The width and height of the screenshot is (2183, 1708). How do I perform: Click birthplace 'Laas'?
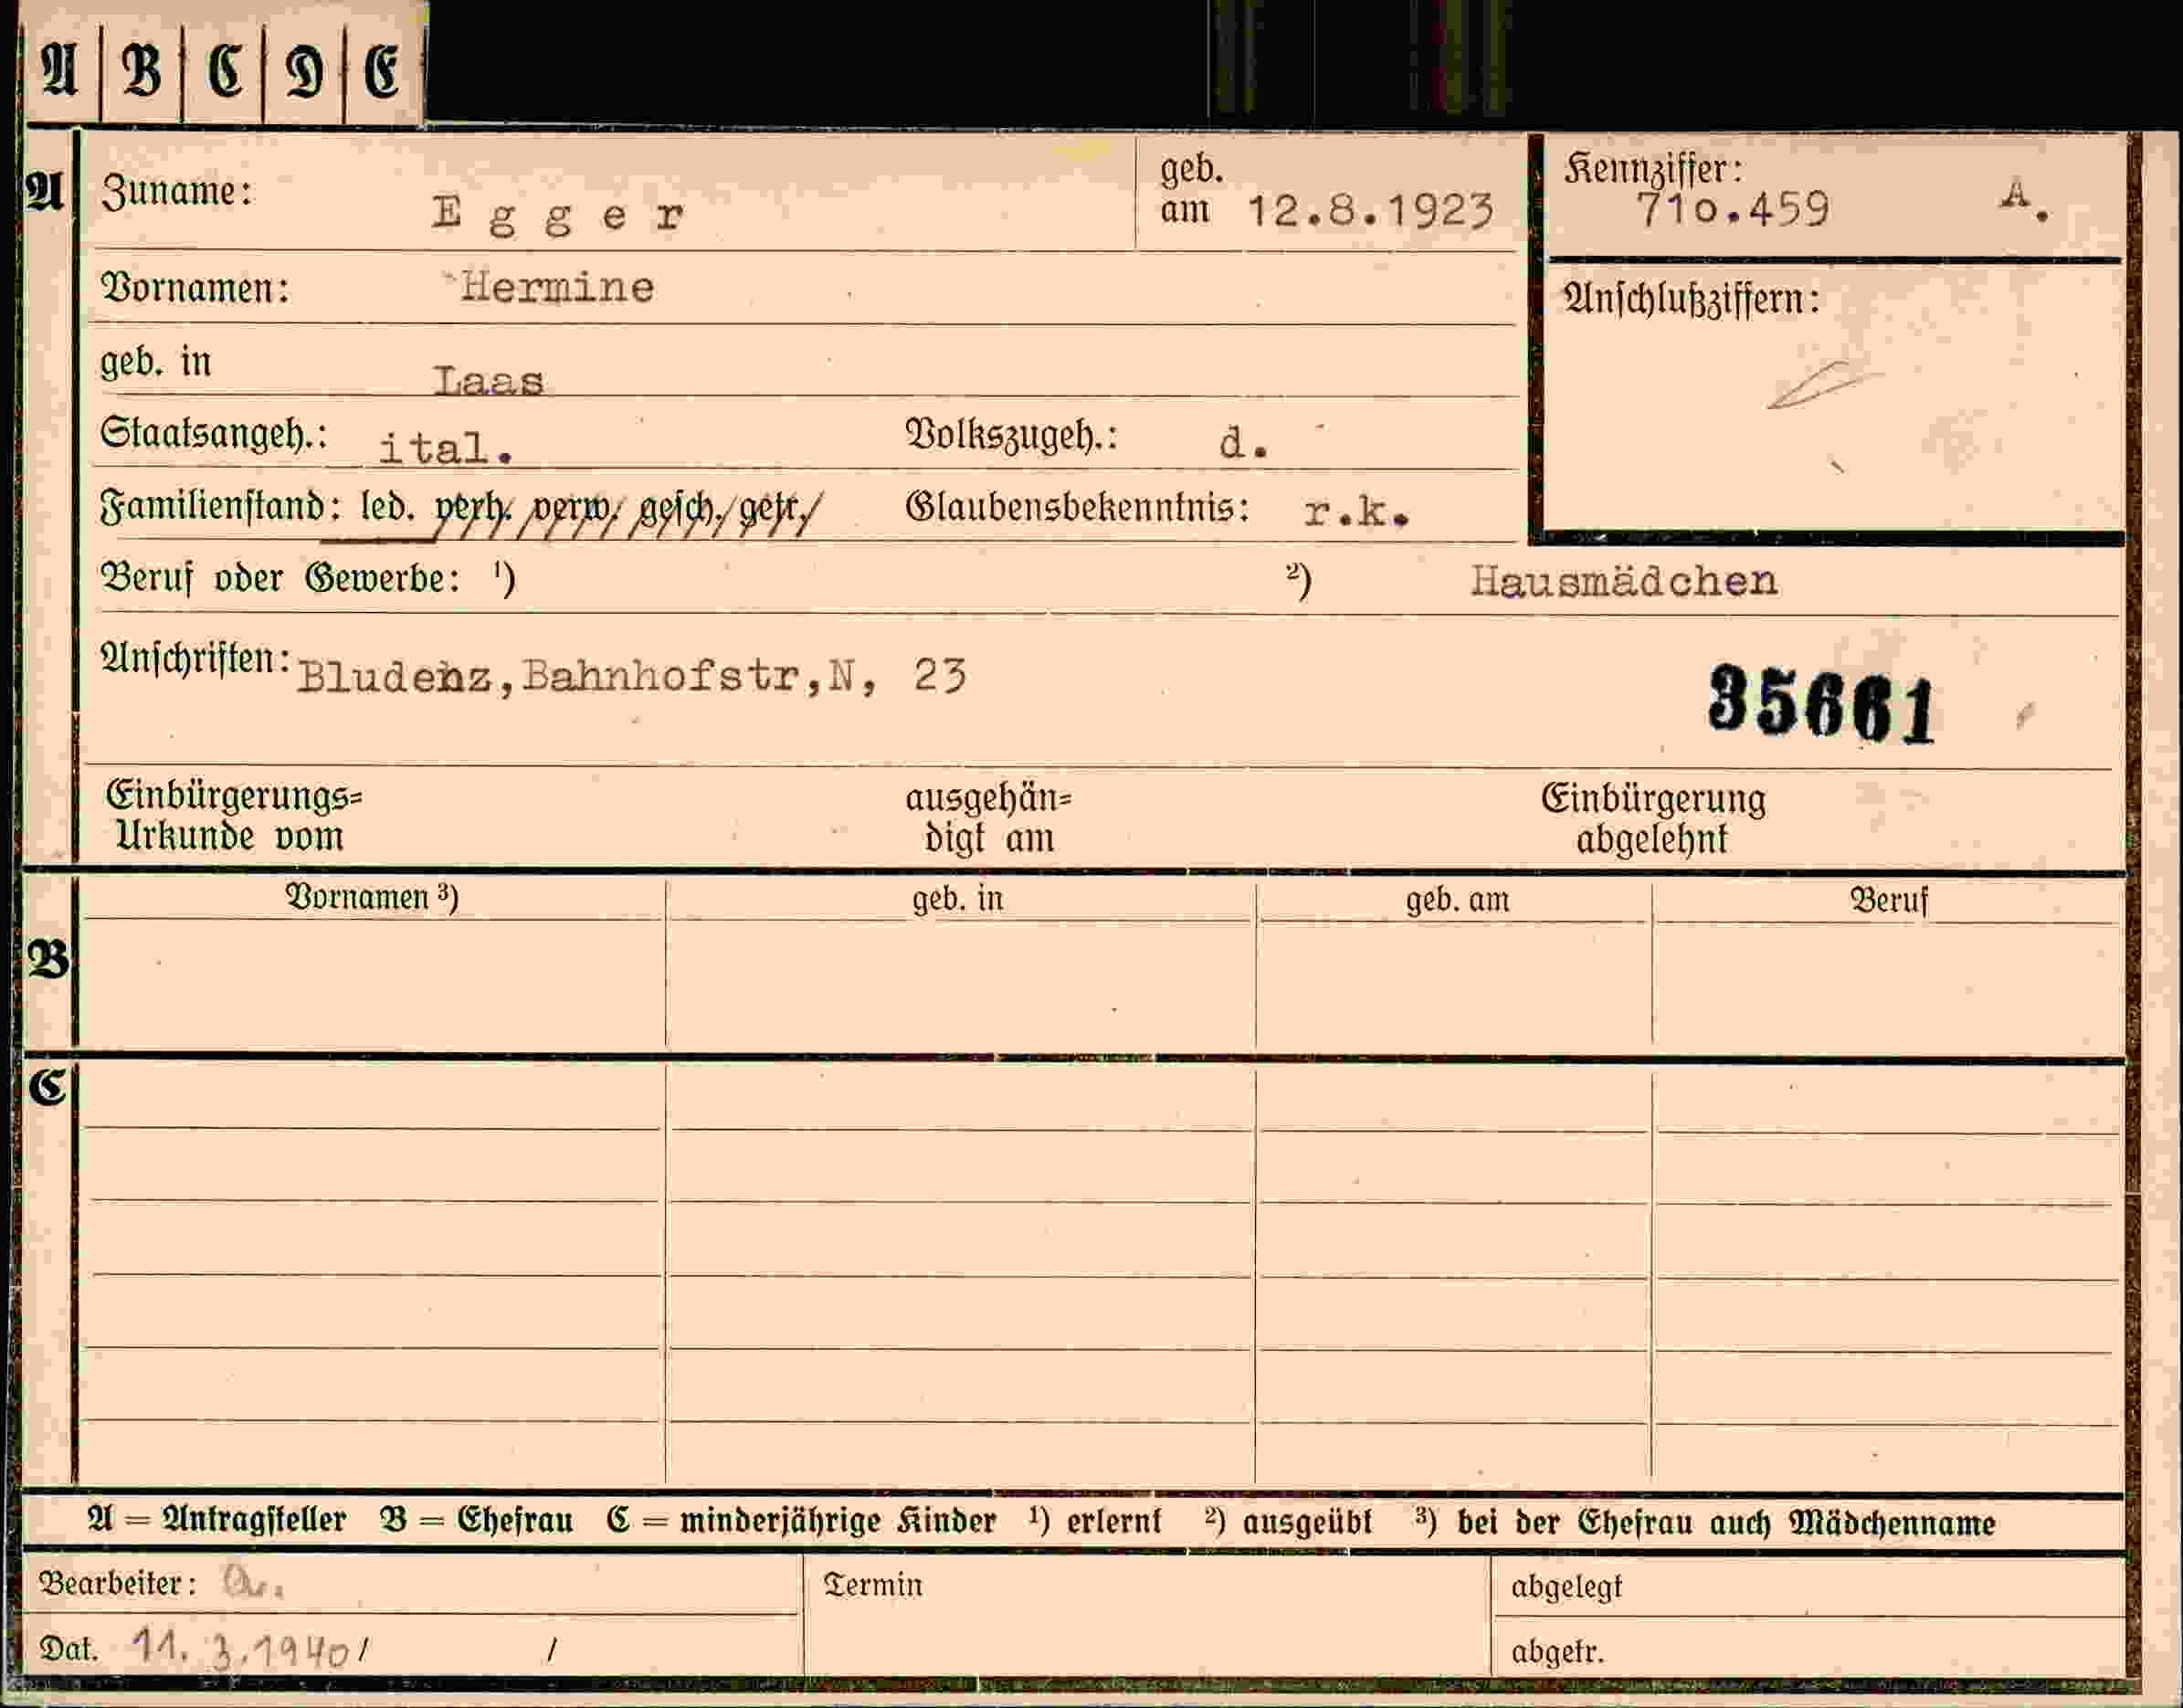point(489,381)
